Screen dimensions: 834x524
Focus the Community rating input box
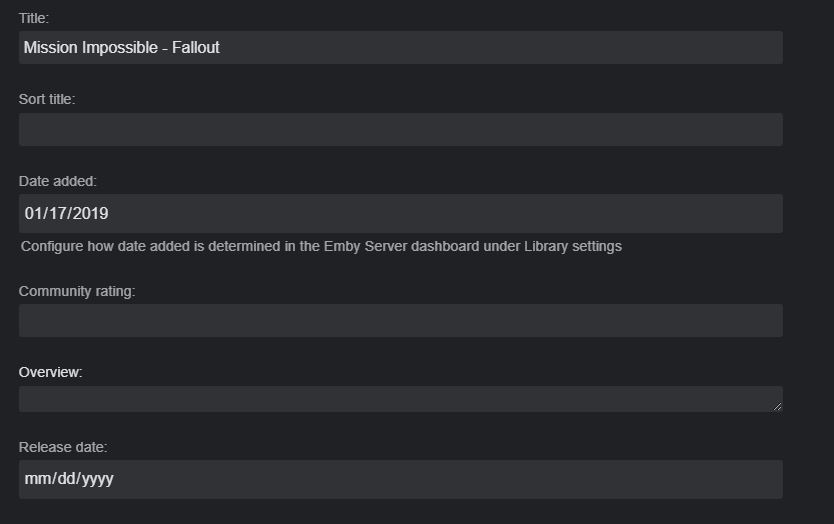pyautogui.click(x=400, y=320)
